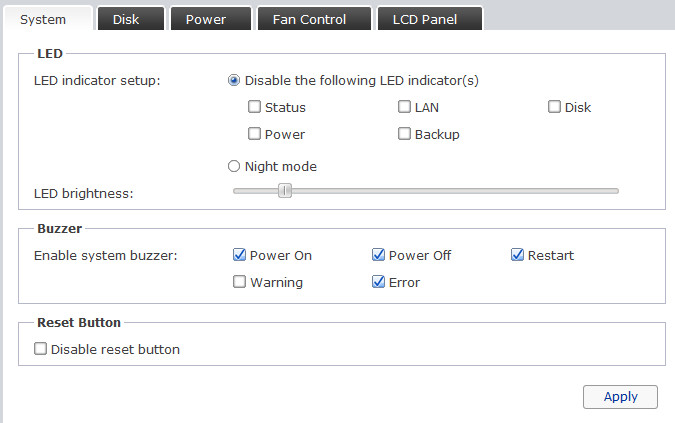This screenshot has width=675, height=423.
Task: Open the Power tab
Action: (205, 19)
